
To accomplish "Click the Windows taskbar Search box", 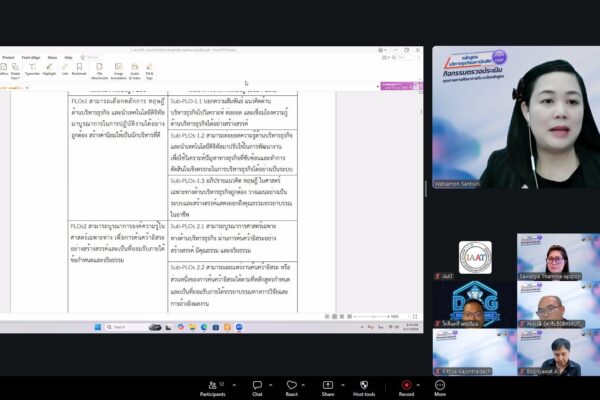I will click(127, 327).
